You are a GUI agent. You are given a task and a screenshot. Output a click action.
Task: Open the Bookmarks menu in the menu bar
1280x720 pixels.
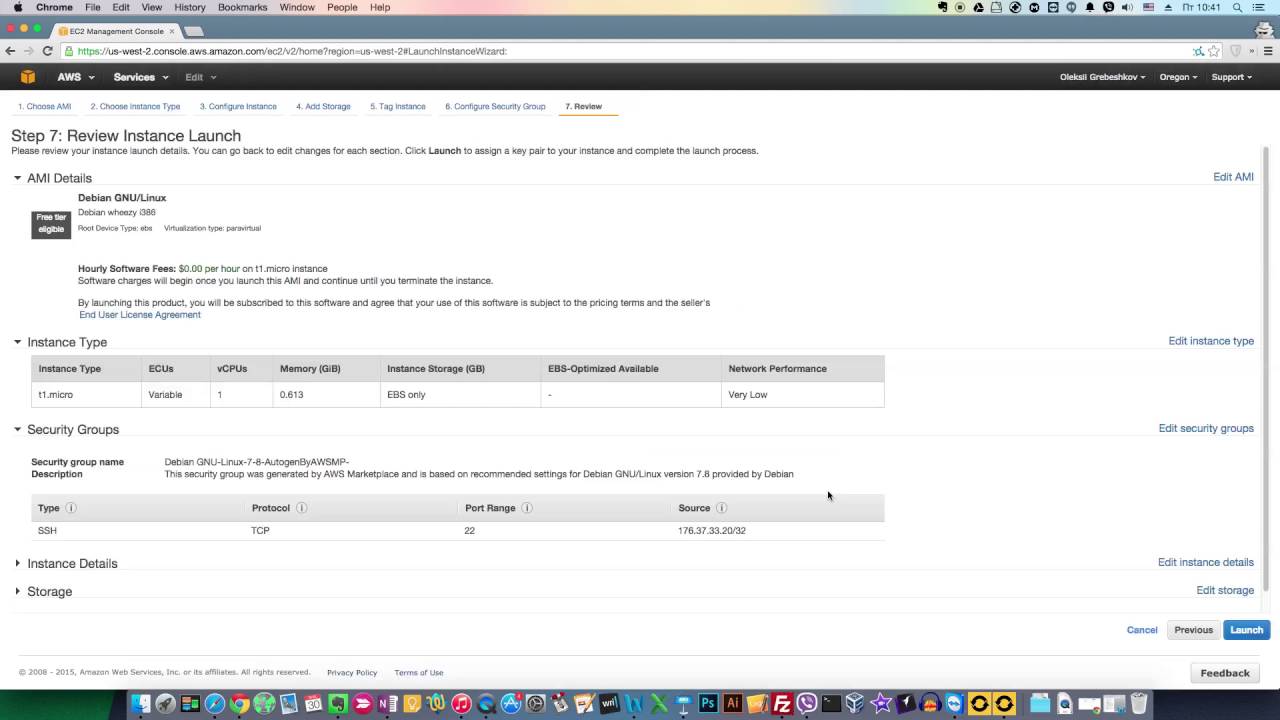(x=242, y=7)
